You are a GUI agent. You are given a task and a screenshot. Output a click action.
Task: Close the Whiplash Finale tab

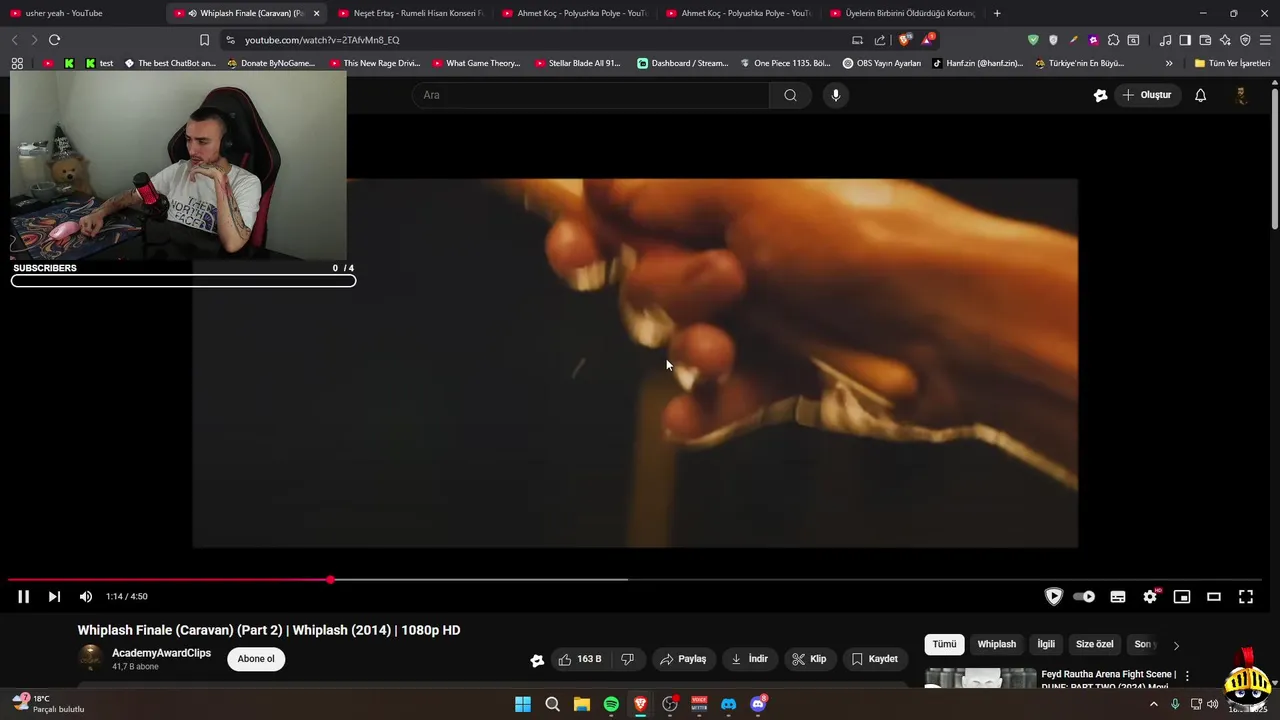point(317,13)
